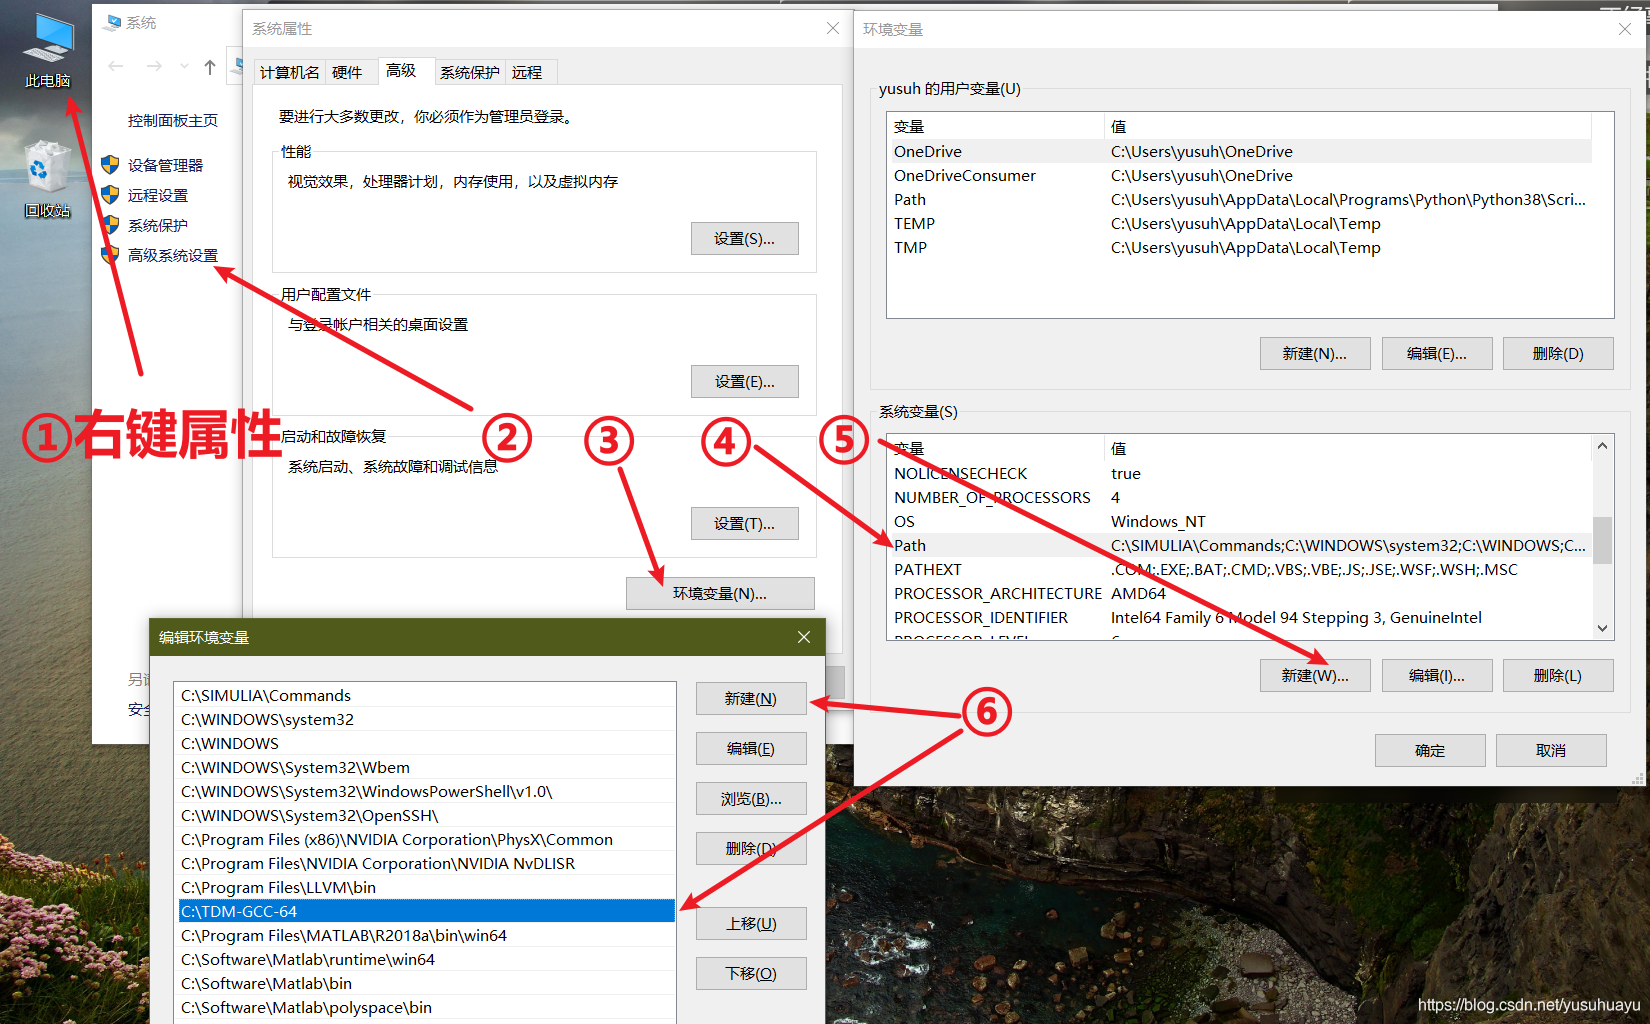Viewport: 1650px width, 1024px height.
Task: Click the forward arrow in 系统 window
Action: point(154,67)
